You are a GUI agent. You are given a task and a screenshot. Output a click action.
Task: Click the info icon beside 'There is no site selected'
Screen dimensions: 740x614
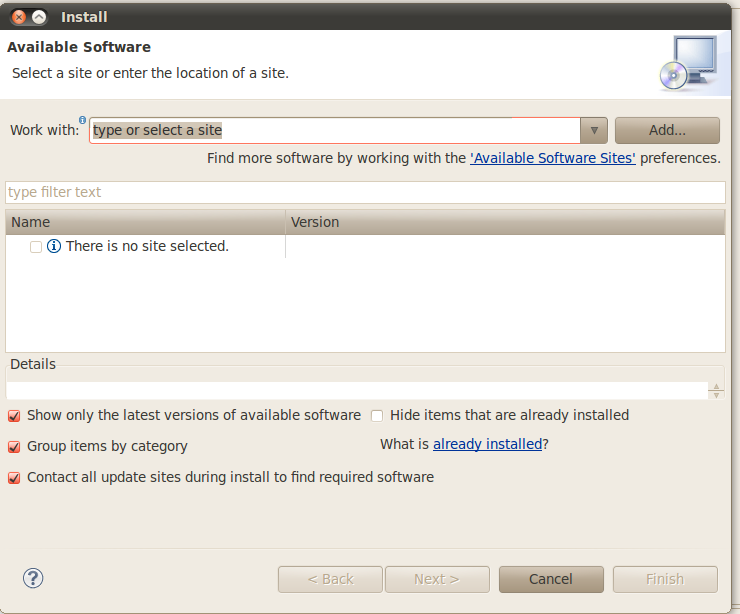(x=54, y=246)
